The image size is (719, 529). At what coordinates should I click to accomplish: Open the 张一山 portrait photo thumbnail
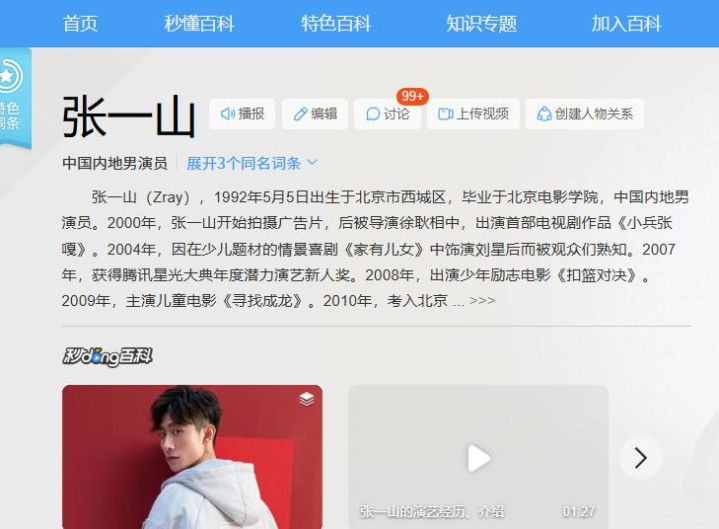(192, 457)
